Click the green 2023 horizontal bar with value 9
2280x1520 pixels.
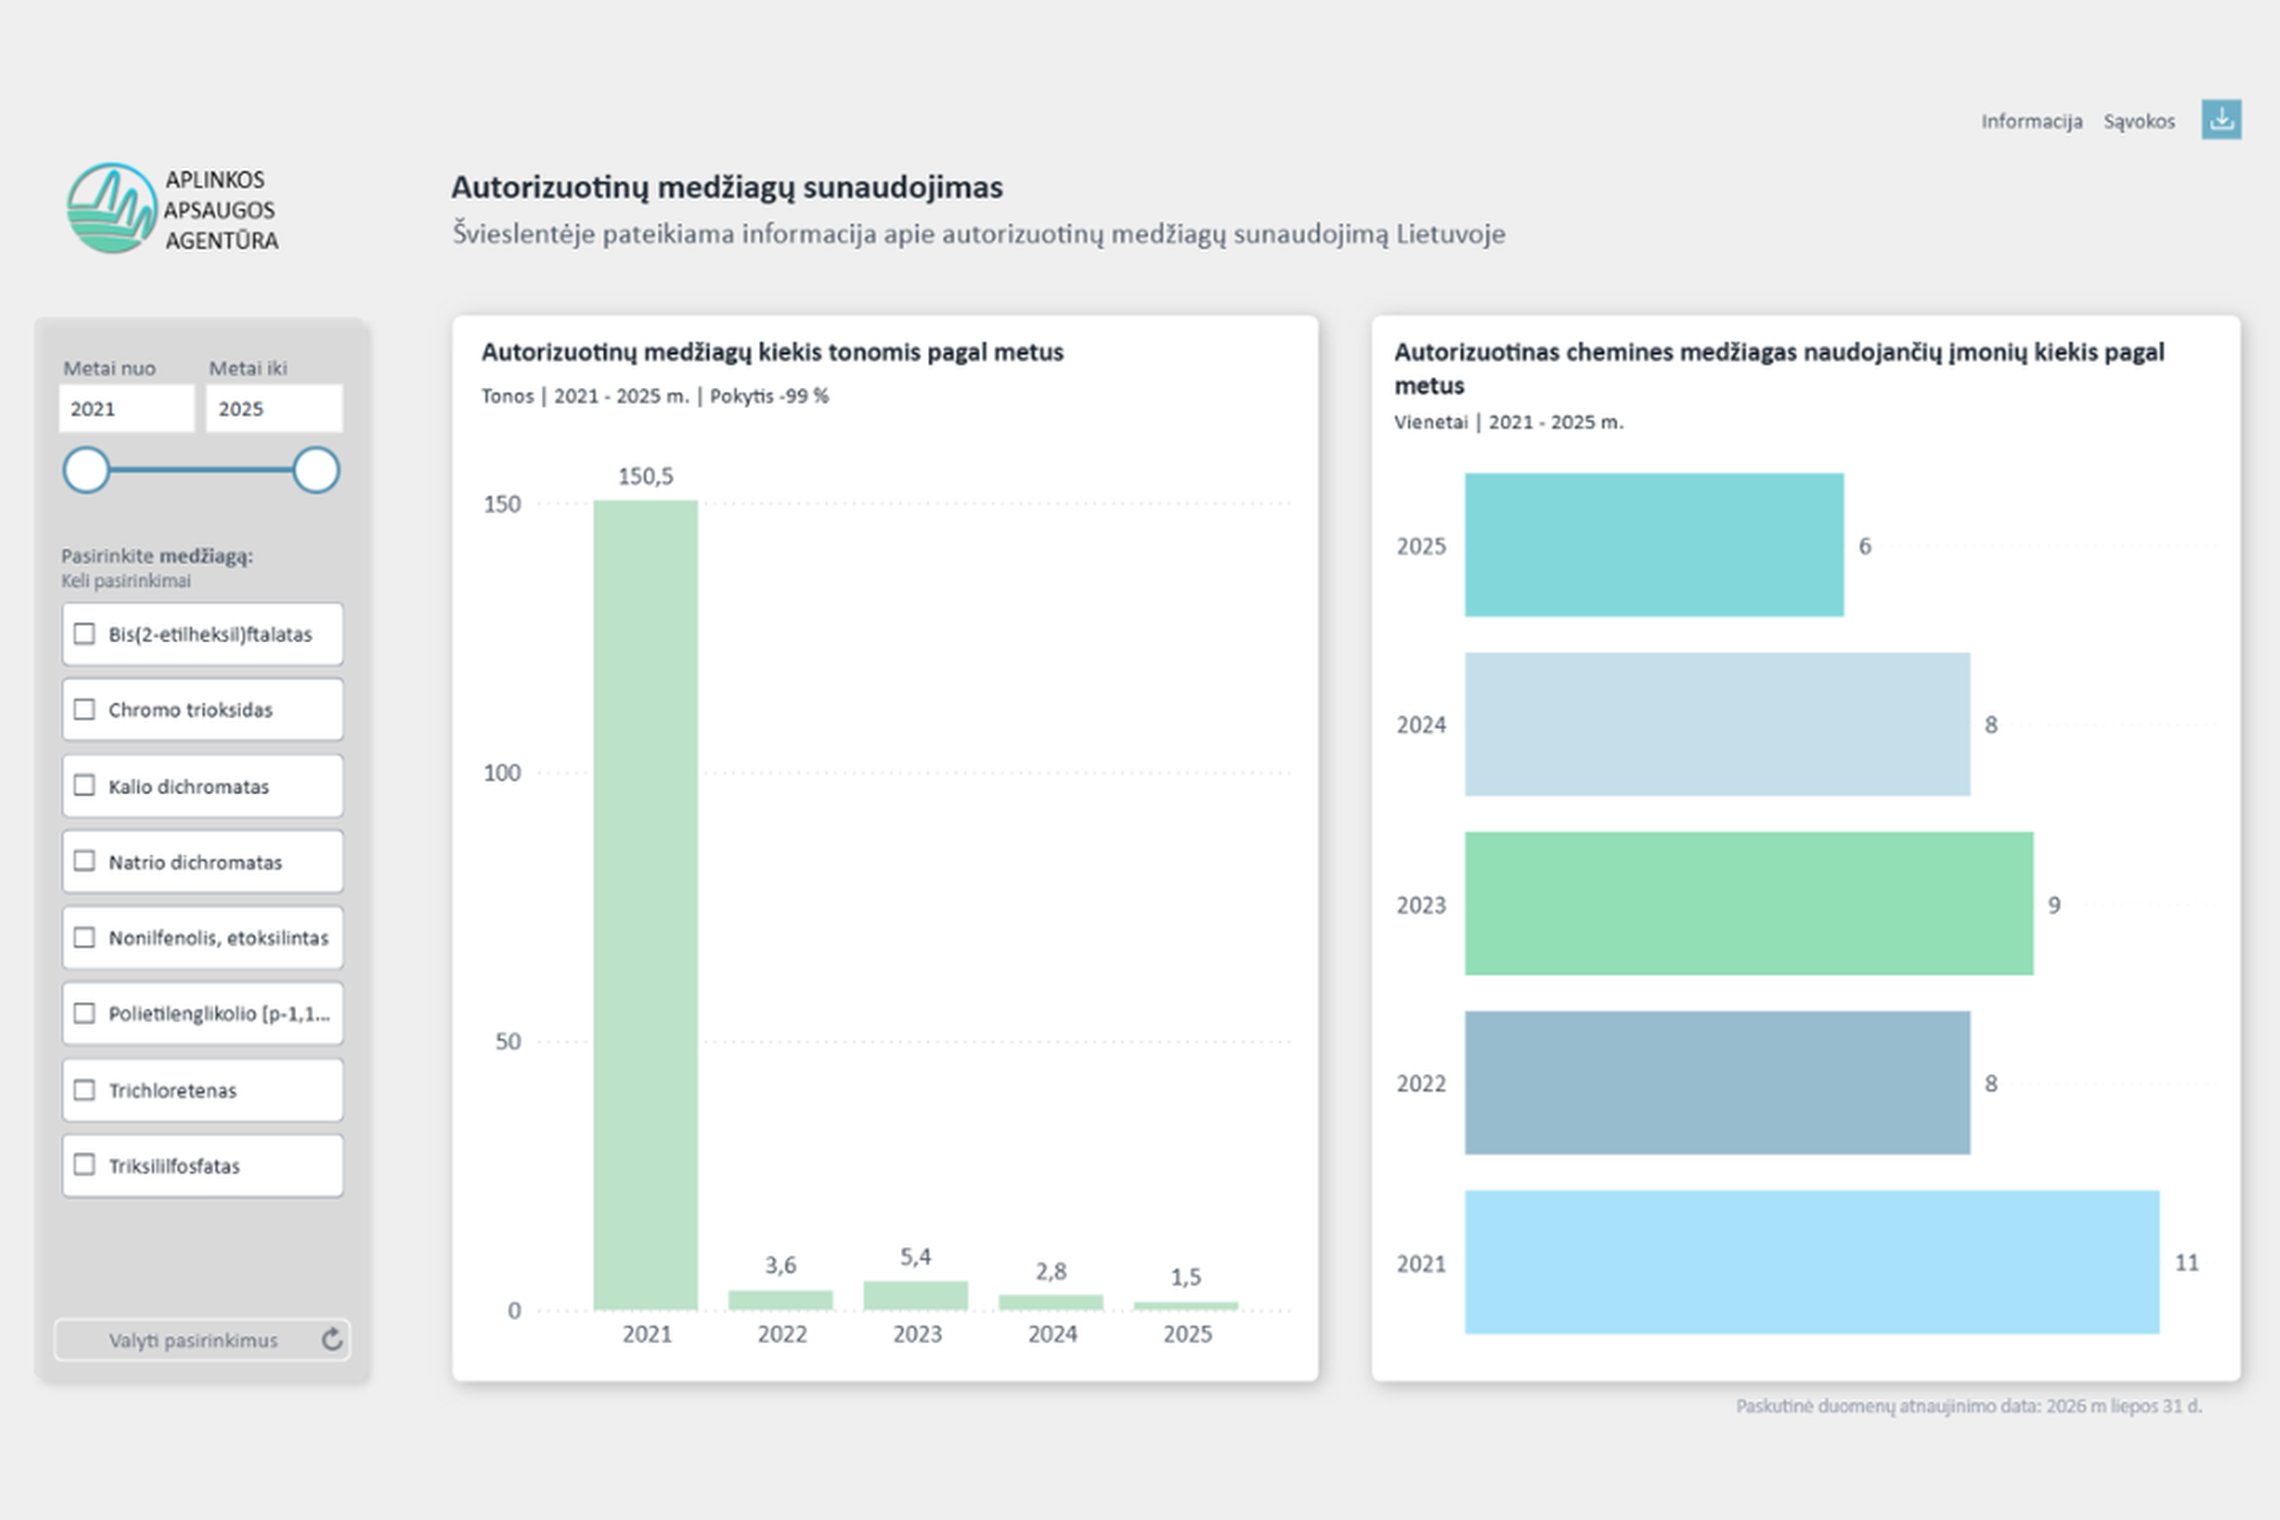tap(1749, 903)
